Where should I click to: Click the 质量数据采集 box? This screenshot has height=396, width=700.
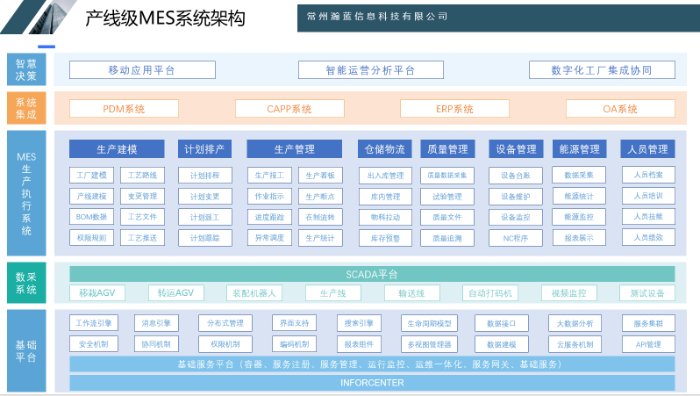pyautogui.click(x=447, y=175)
